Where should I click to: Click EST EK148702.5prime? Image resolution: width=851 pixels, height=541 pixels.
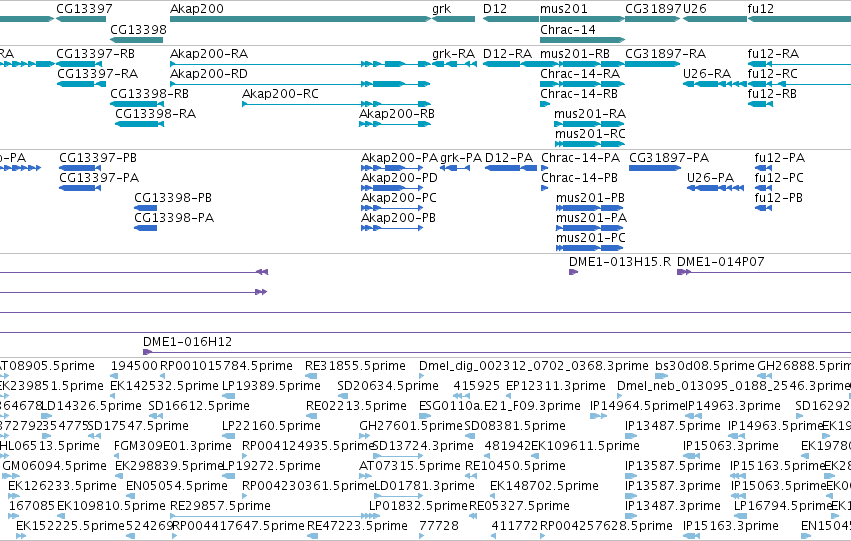(x=544, y=486)
